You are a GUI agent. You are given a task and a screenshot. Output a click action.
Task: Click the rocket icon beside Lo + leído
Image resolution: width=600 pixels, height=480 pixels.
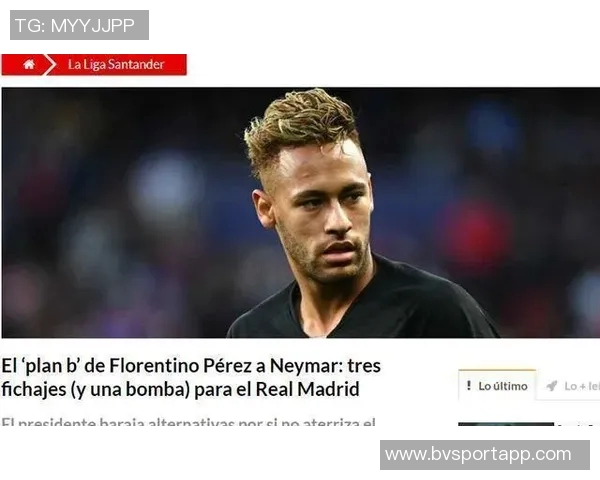(x=551, y=386)
